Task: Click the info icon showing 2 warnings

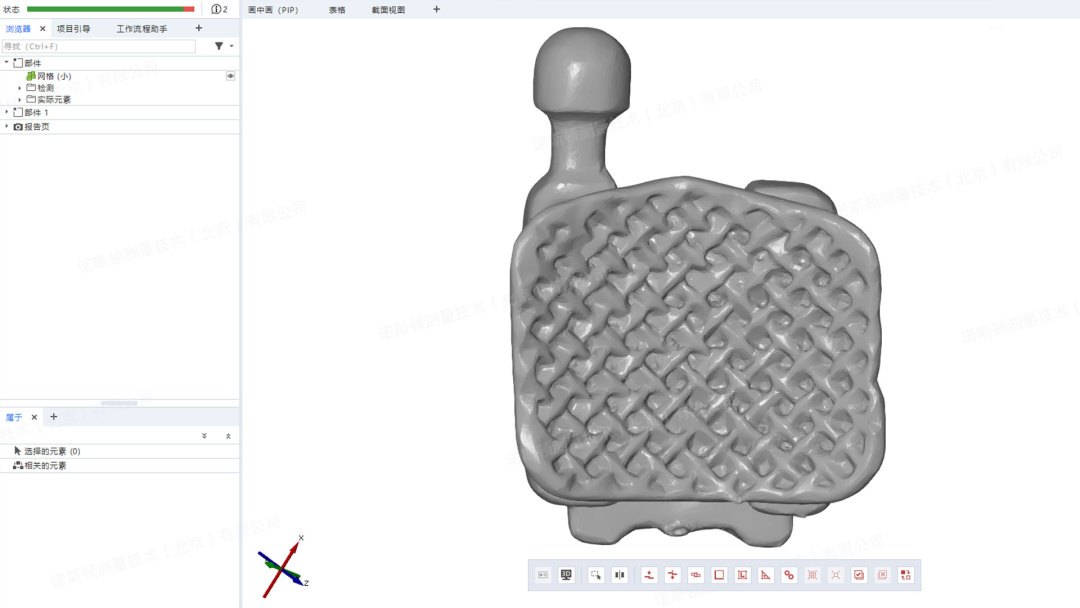Action: pyautogui.click(x=219, y=9)
